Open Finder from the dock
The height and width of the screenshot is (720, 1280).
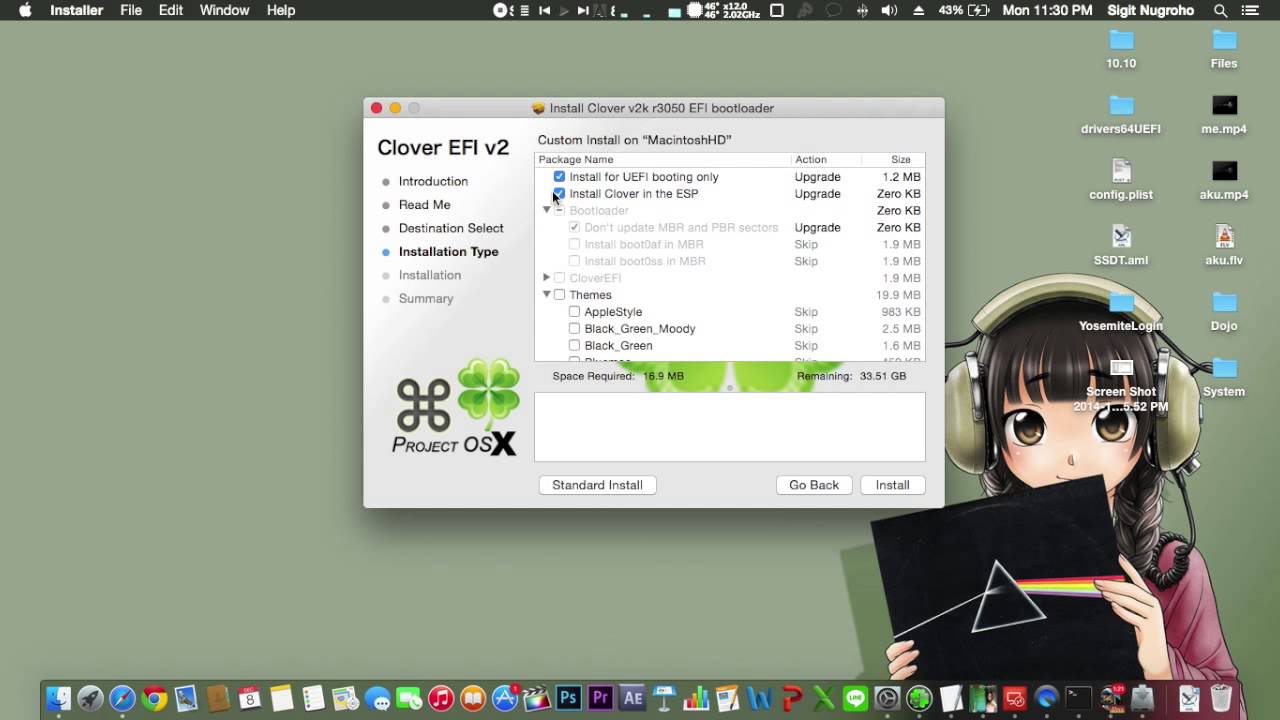point(59,698)
